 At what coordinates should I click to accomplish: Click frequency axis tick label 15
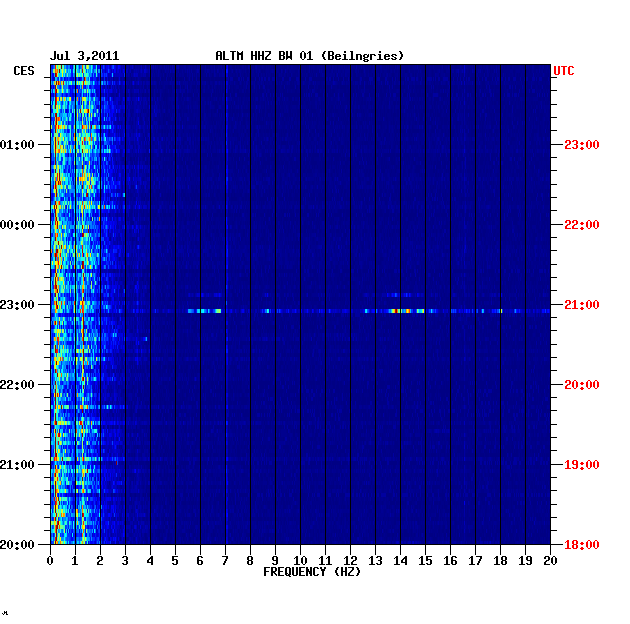pos(425,561)
